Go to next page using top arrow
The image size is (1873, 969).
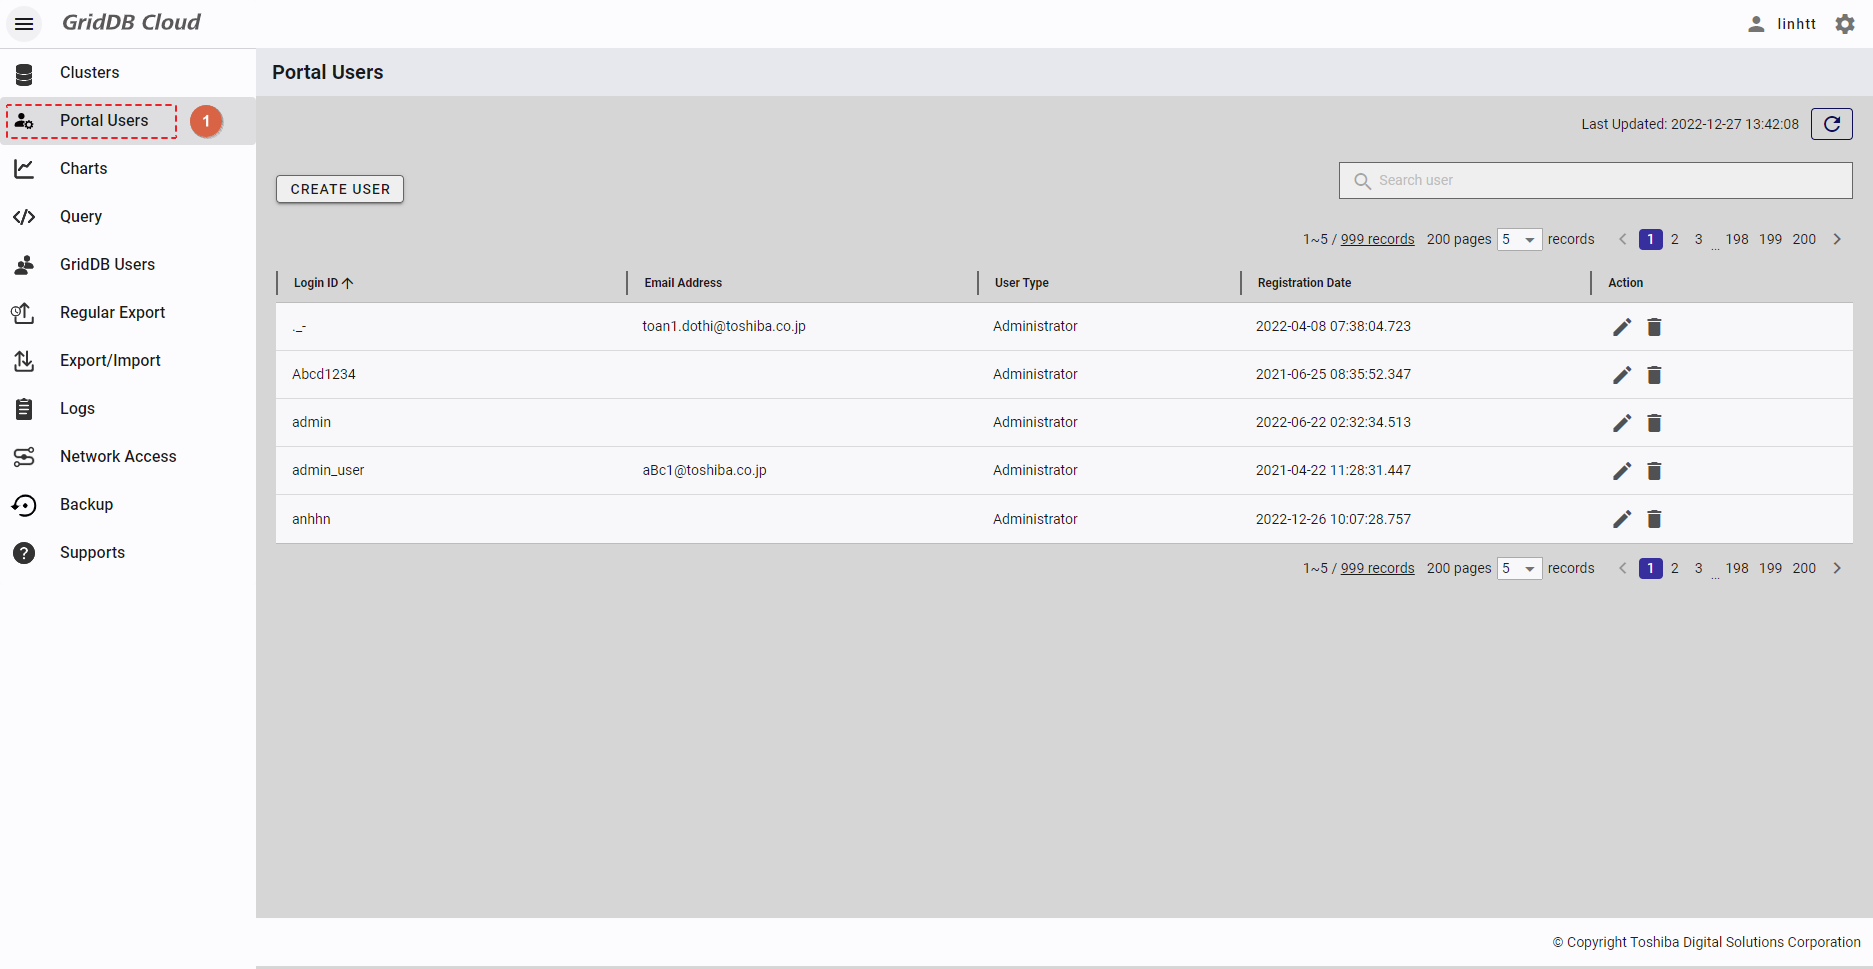(1837, 239)
